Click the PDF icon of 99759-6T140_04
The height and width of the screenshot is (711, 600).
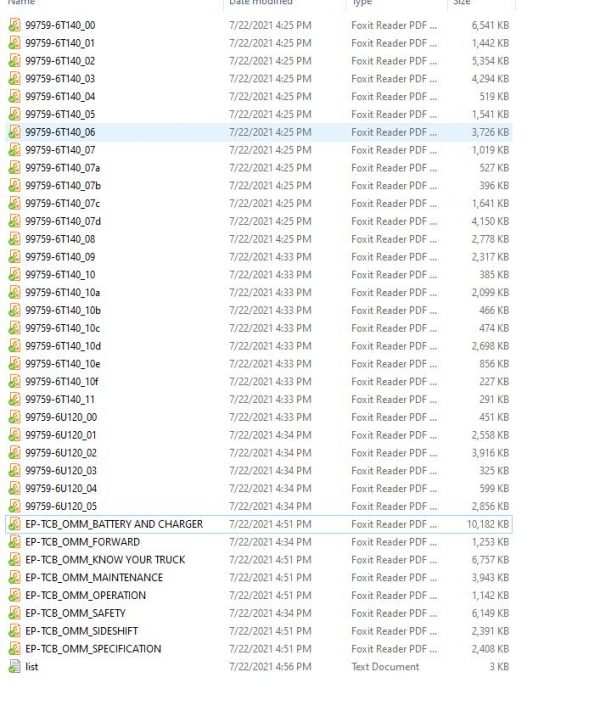click(15, 96)
